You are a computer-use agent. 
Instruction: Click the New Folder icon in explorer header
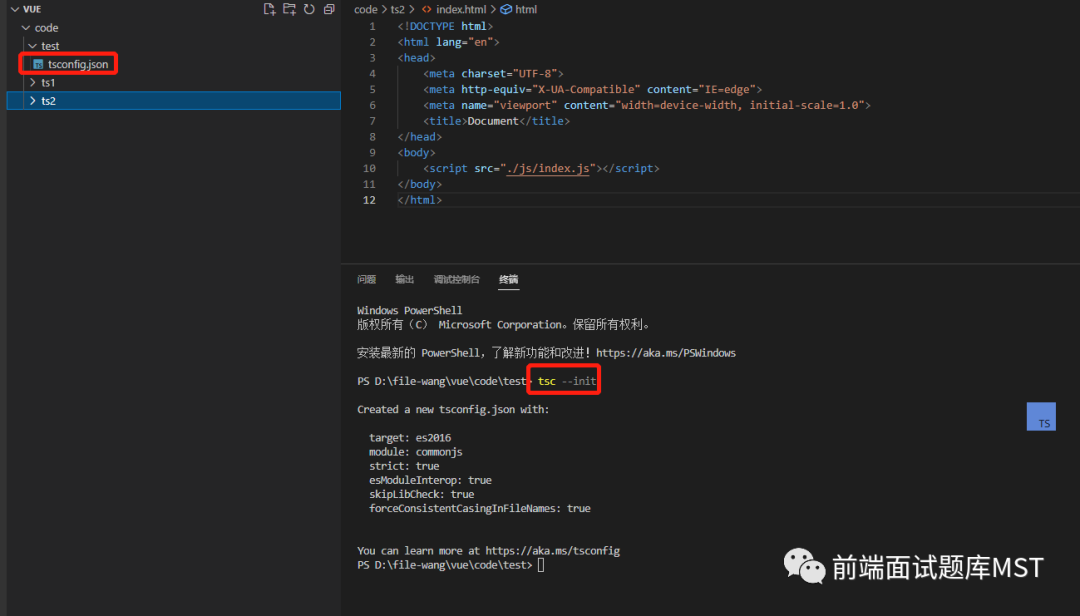pyautogui.click(x=289, y=9)
